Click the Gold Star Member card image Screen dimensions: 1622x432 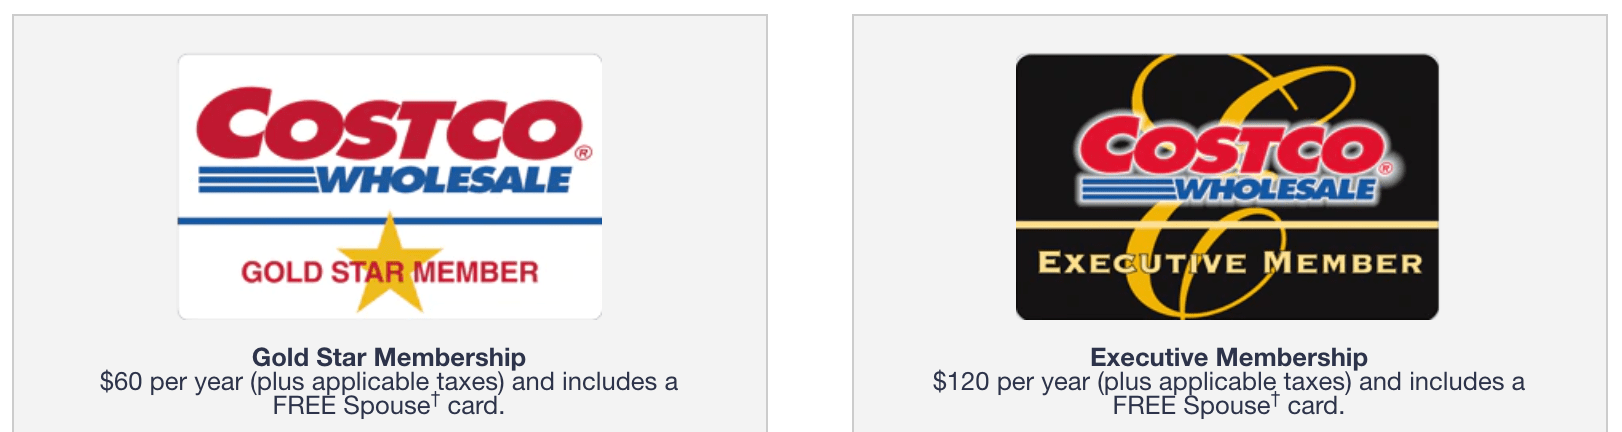[x=390, y=187]
